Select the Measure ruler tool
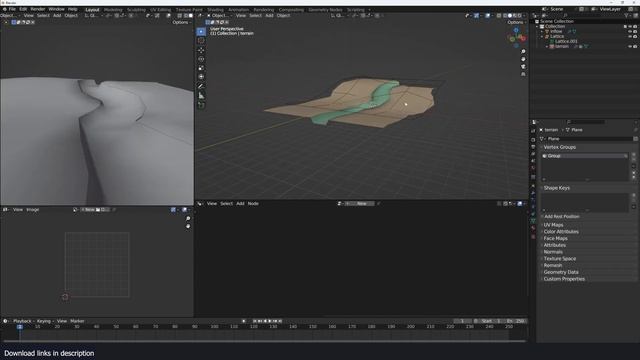Image resolution: width=640 pixels, height=360 pixels. (201, 96)
